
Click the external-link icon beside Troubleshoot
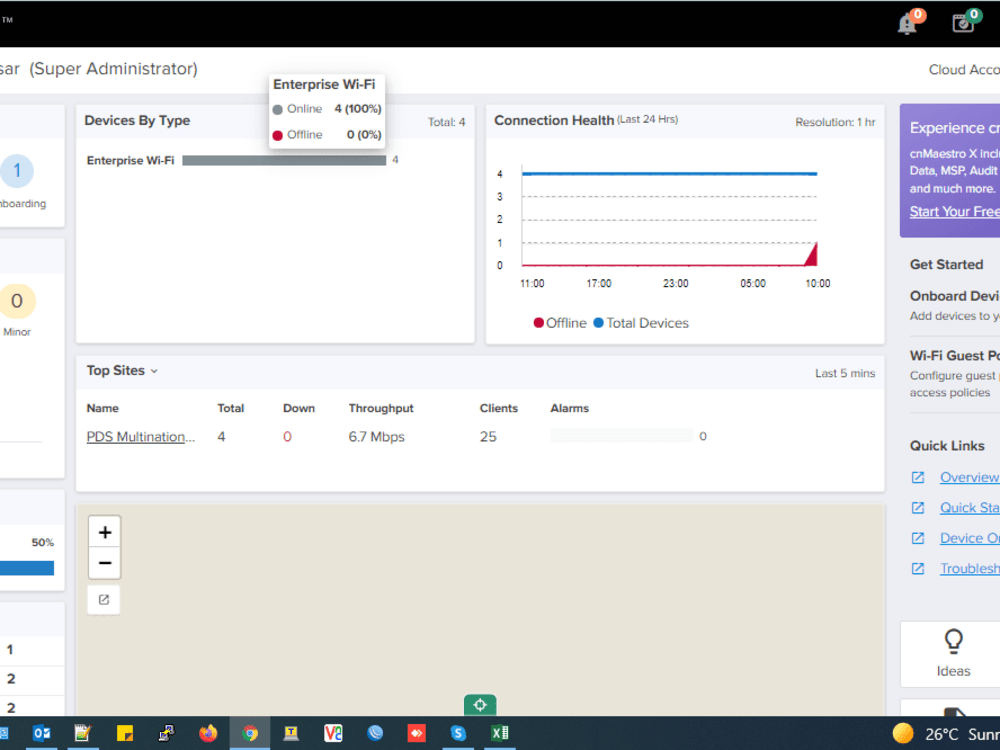(x=917, y=568)
